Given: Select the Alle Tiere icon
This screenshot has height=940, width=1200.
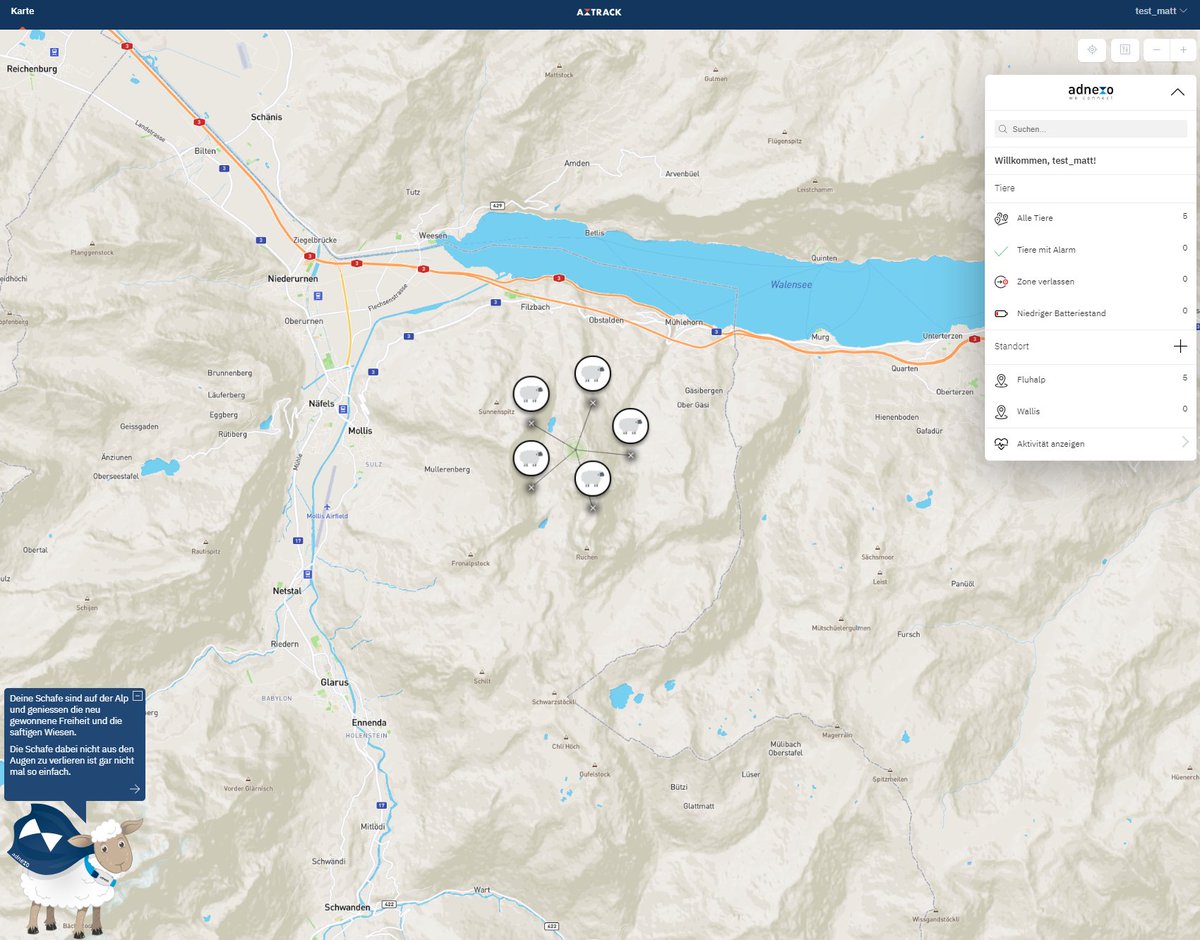Looking at the screenshot, I should [x=1001, y=217].
